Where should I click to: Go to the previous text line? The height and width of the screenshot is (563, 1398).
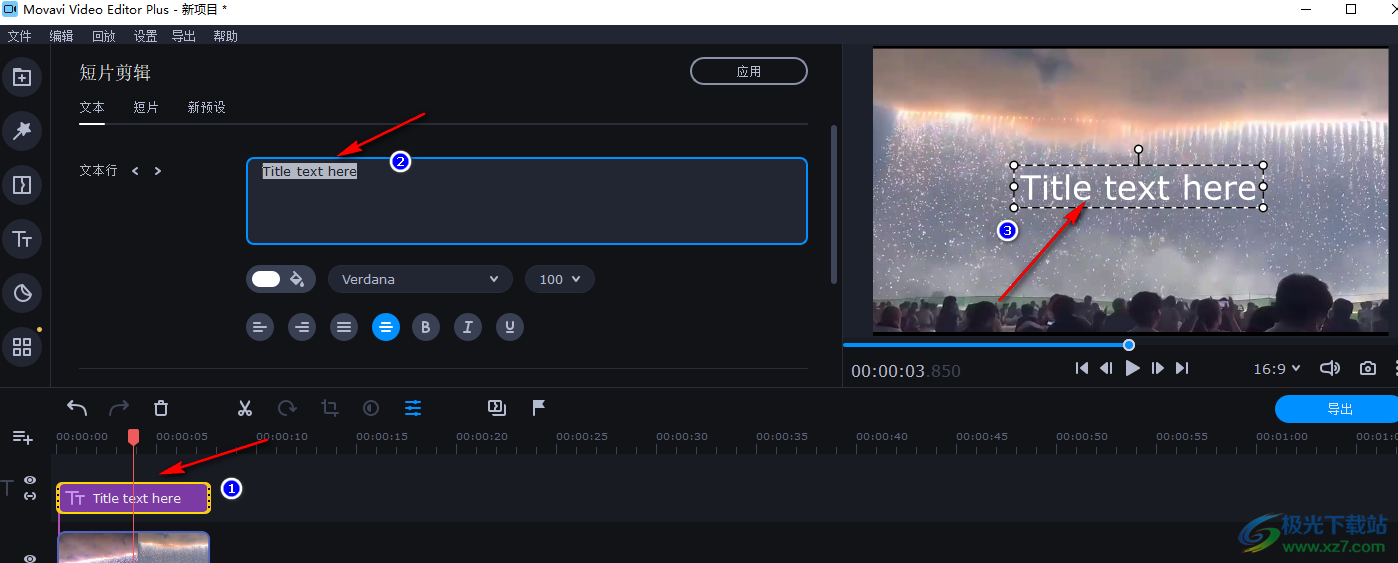[x=135, y=171]
